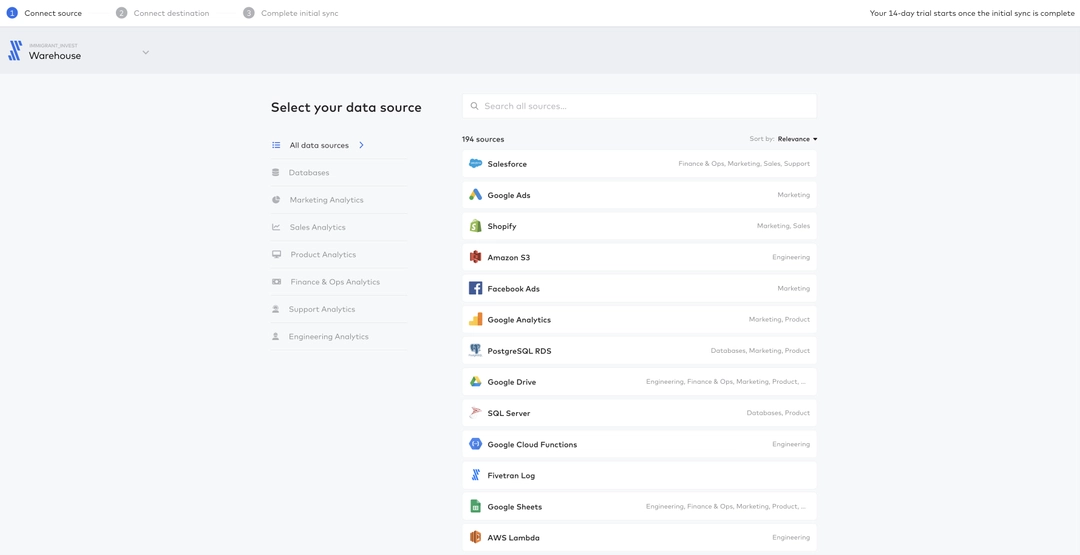Viewport: 1080px width, 555px height.
Task: Click step 3 Complete initial sync
Action: coord(291,13)
